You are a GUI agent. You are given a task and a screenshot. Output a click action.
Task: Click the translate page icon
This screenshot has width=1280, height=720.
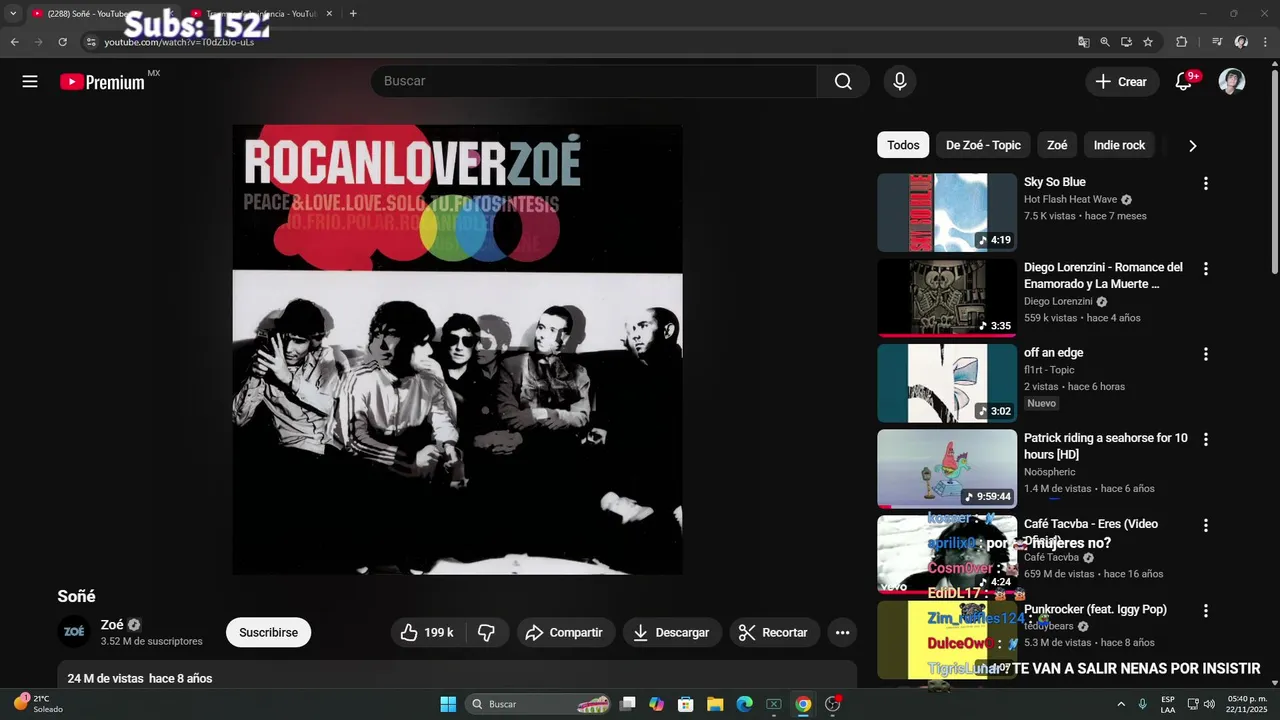(x=1083, y=42)
